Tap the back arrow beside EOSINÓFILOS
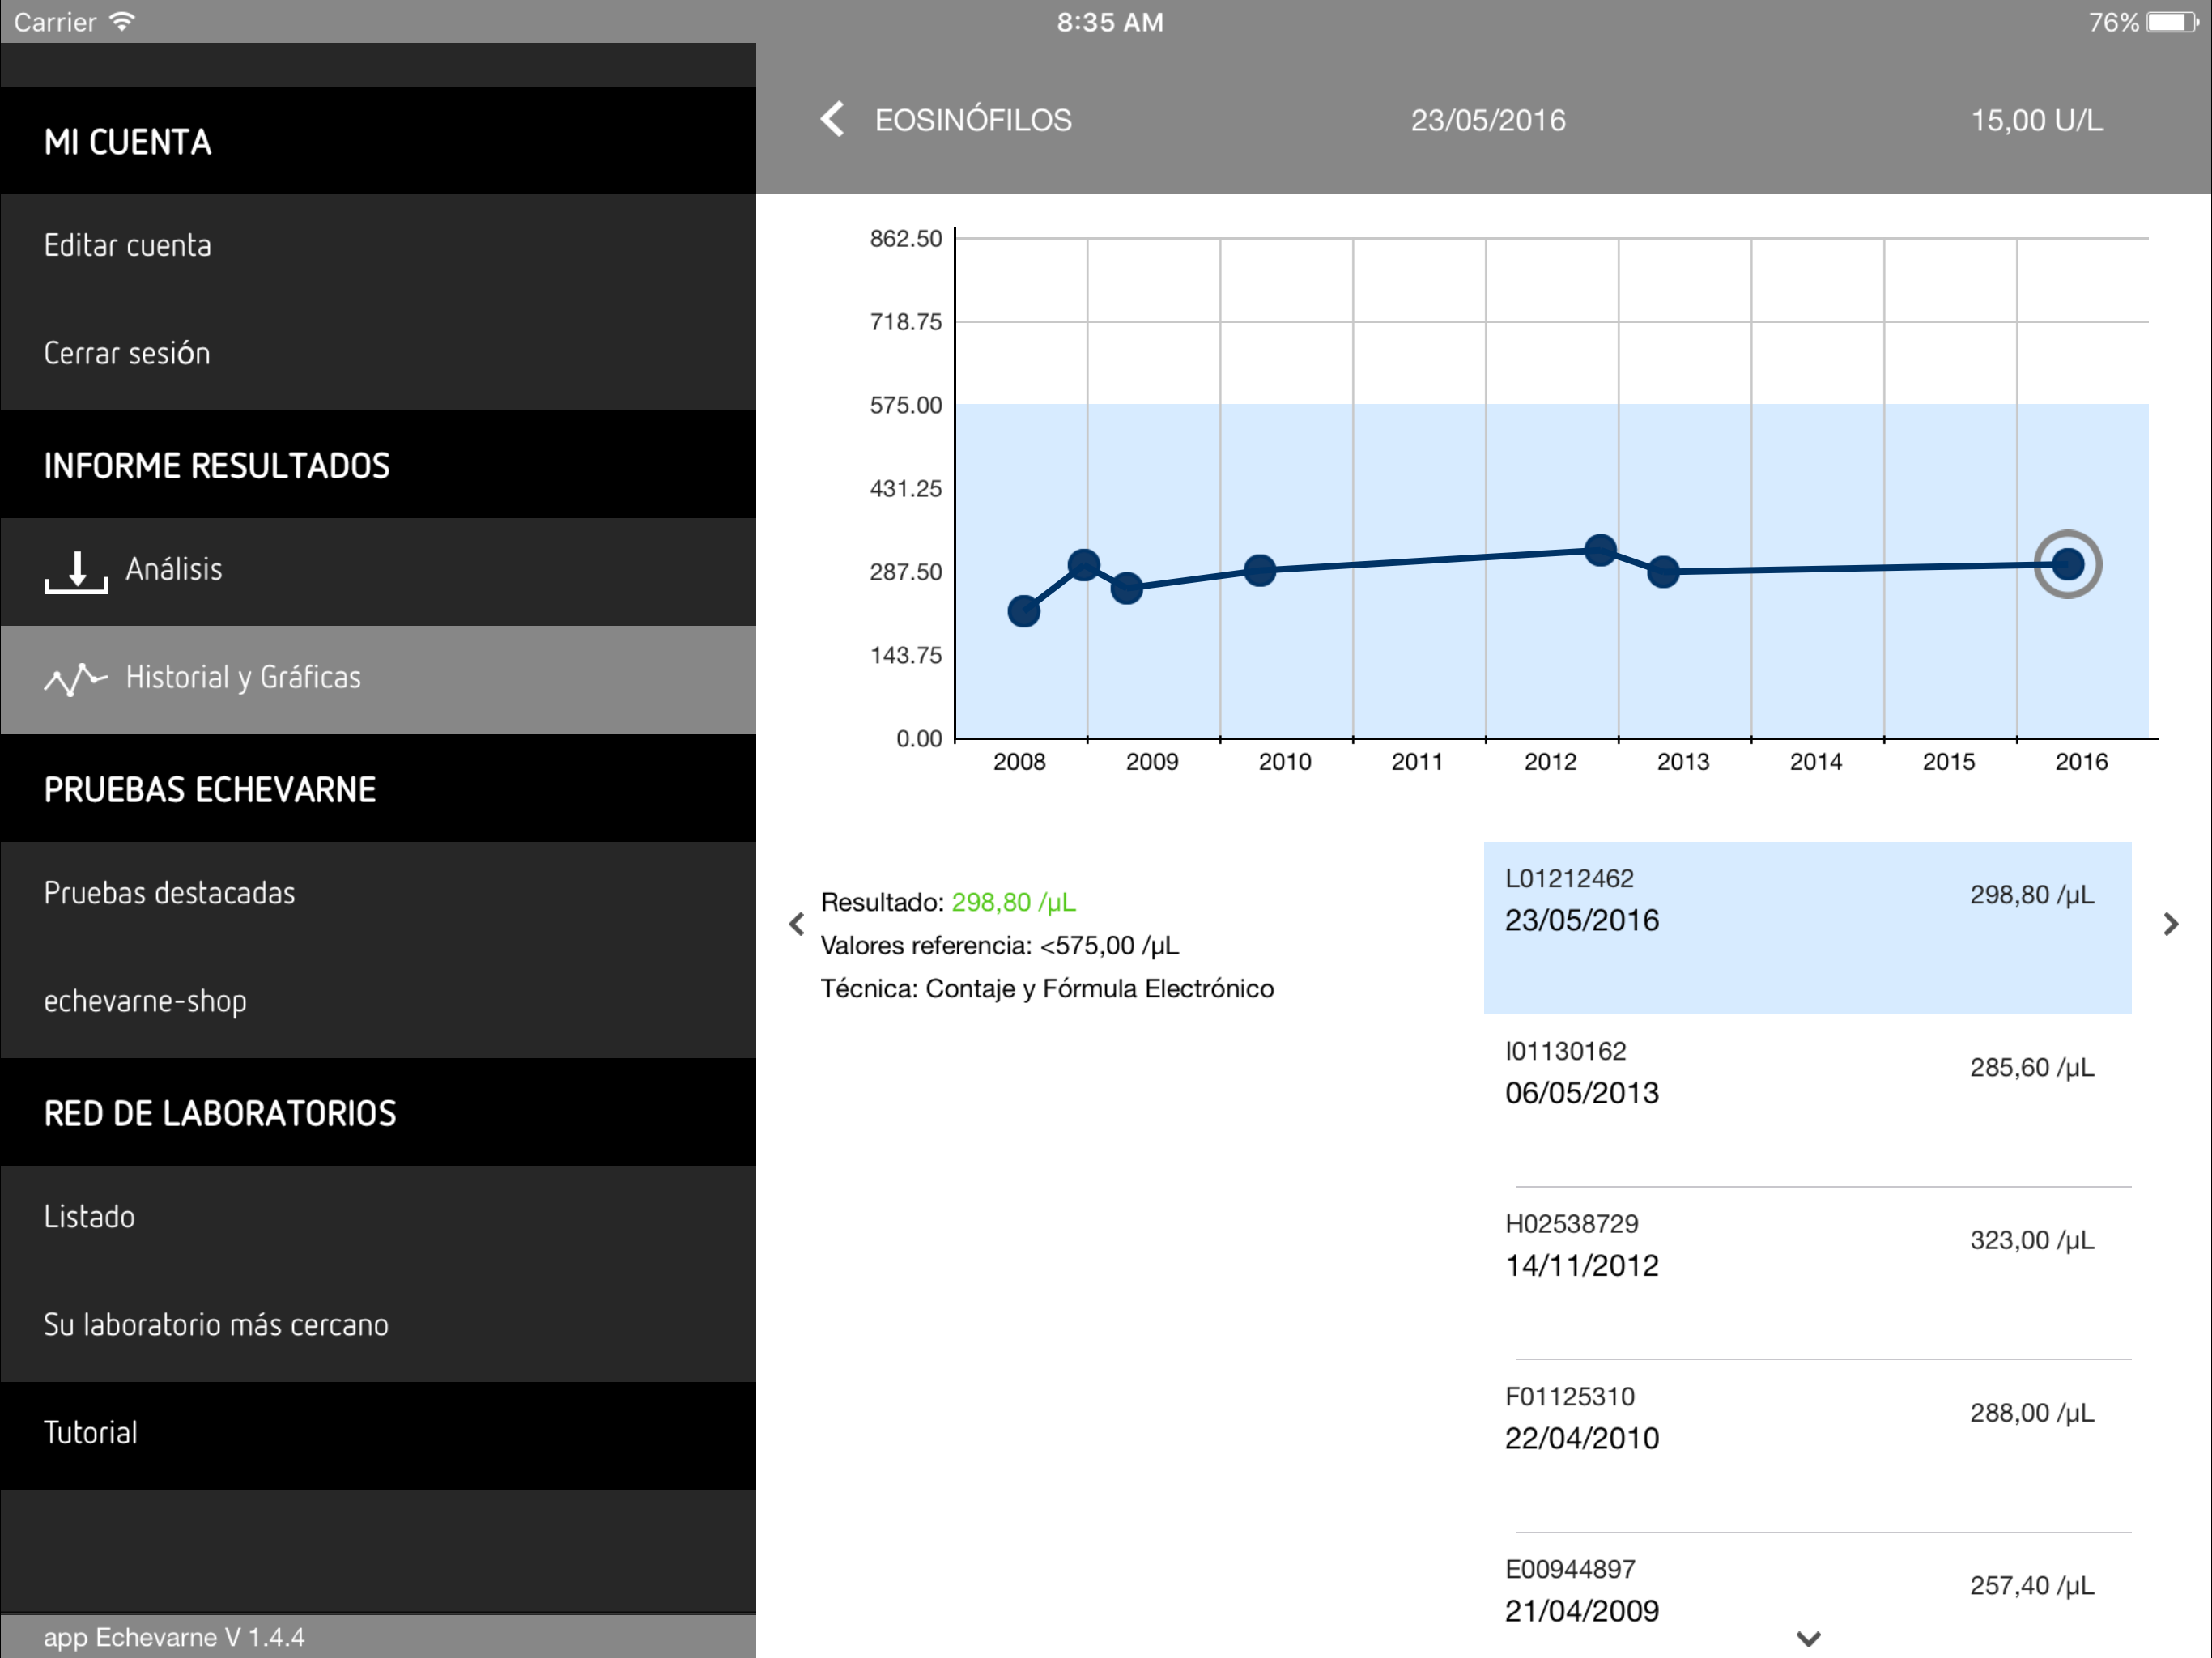The height and width of the screenshot is (1658, 2212). coord(832,119)
